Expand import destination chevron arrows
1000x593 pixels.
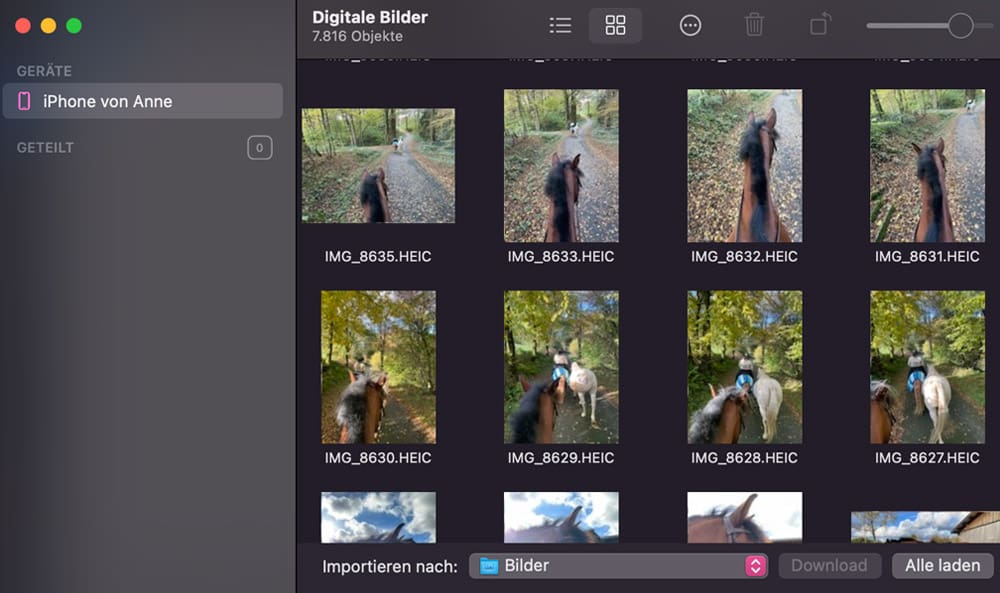(x=755, y=566)
